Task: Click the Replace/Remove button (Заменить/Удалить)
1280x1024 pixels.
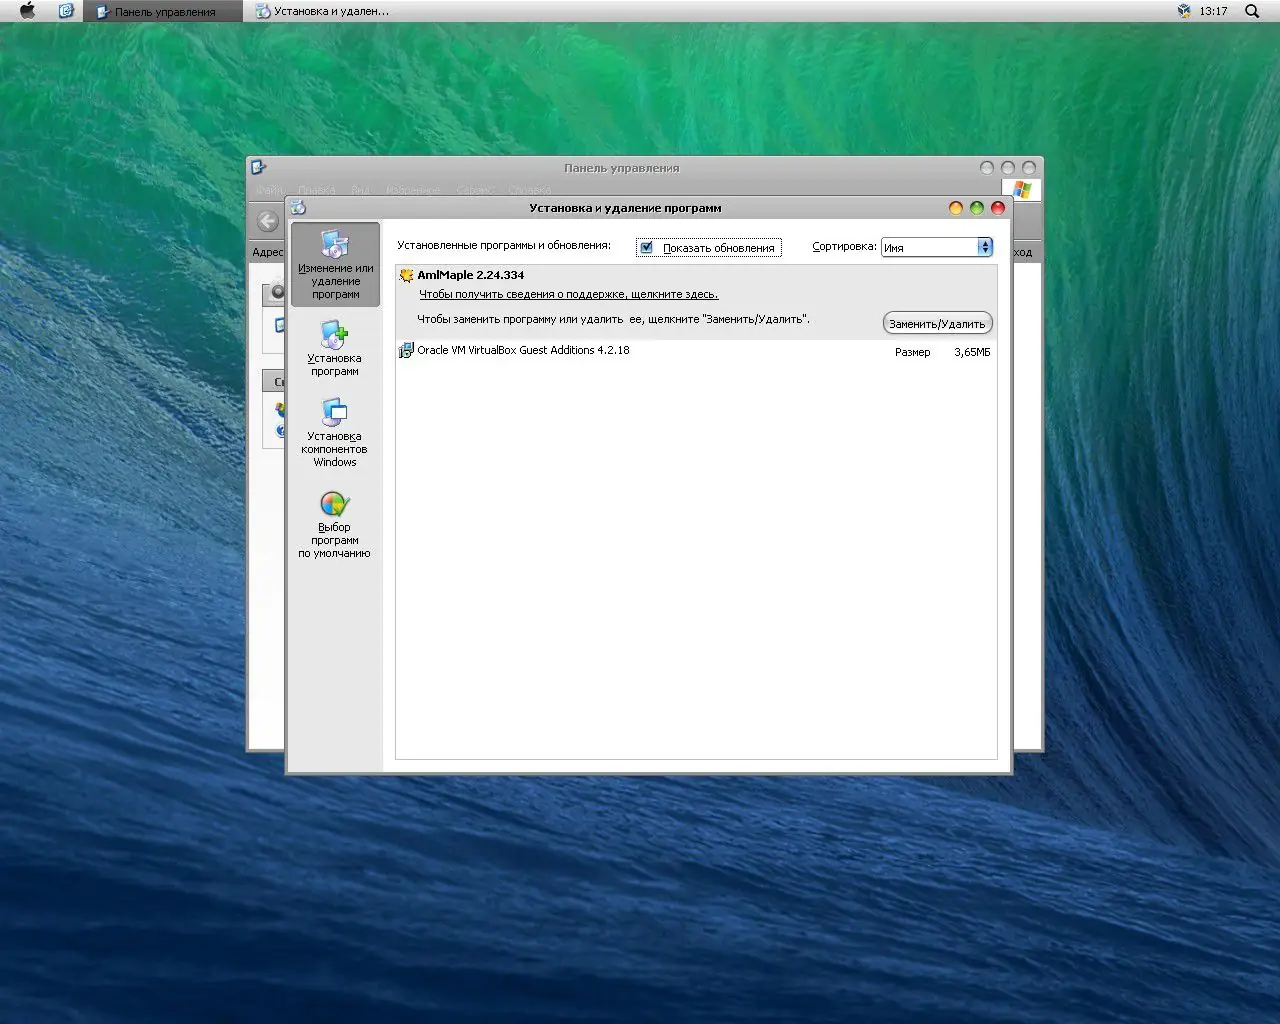Action: pos(937,323)
